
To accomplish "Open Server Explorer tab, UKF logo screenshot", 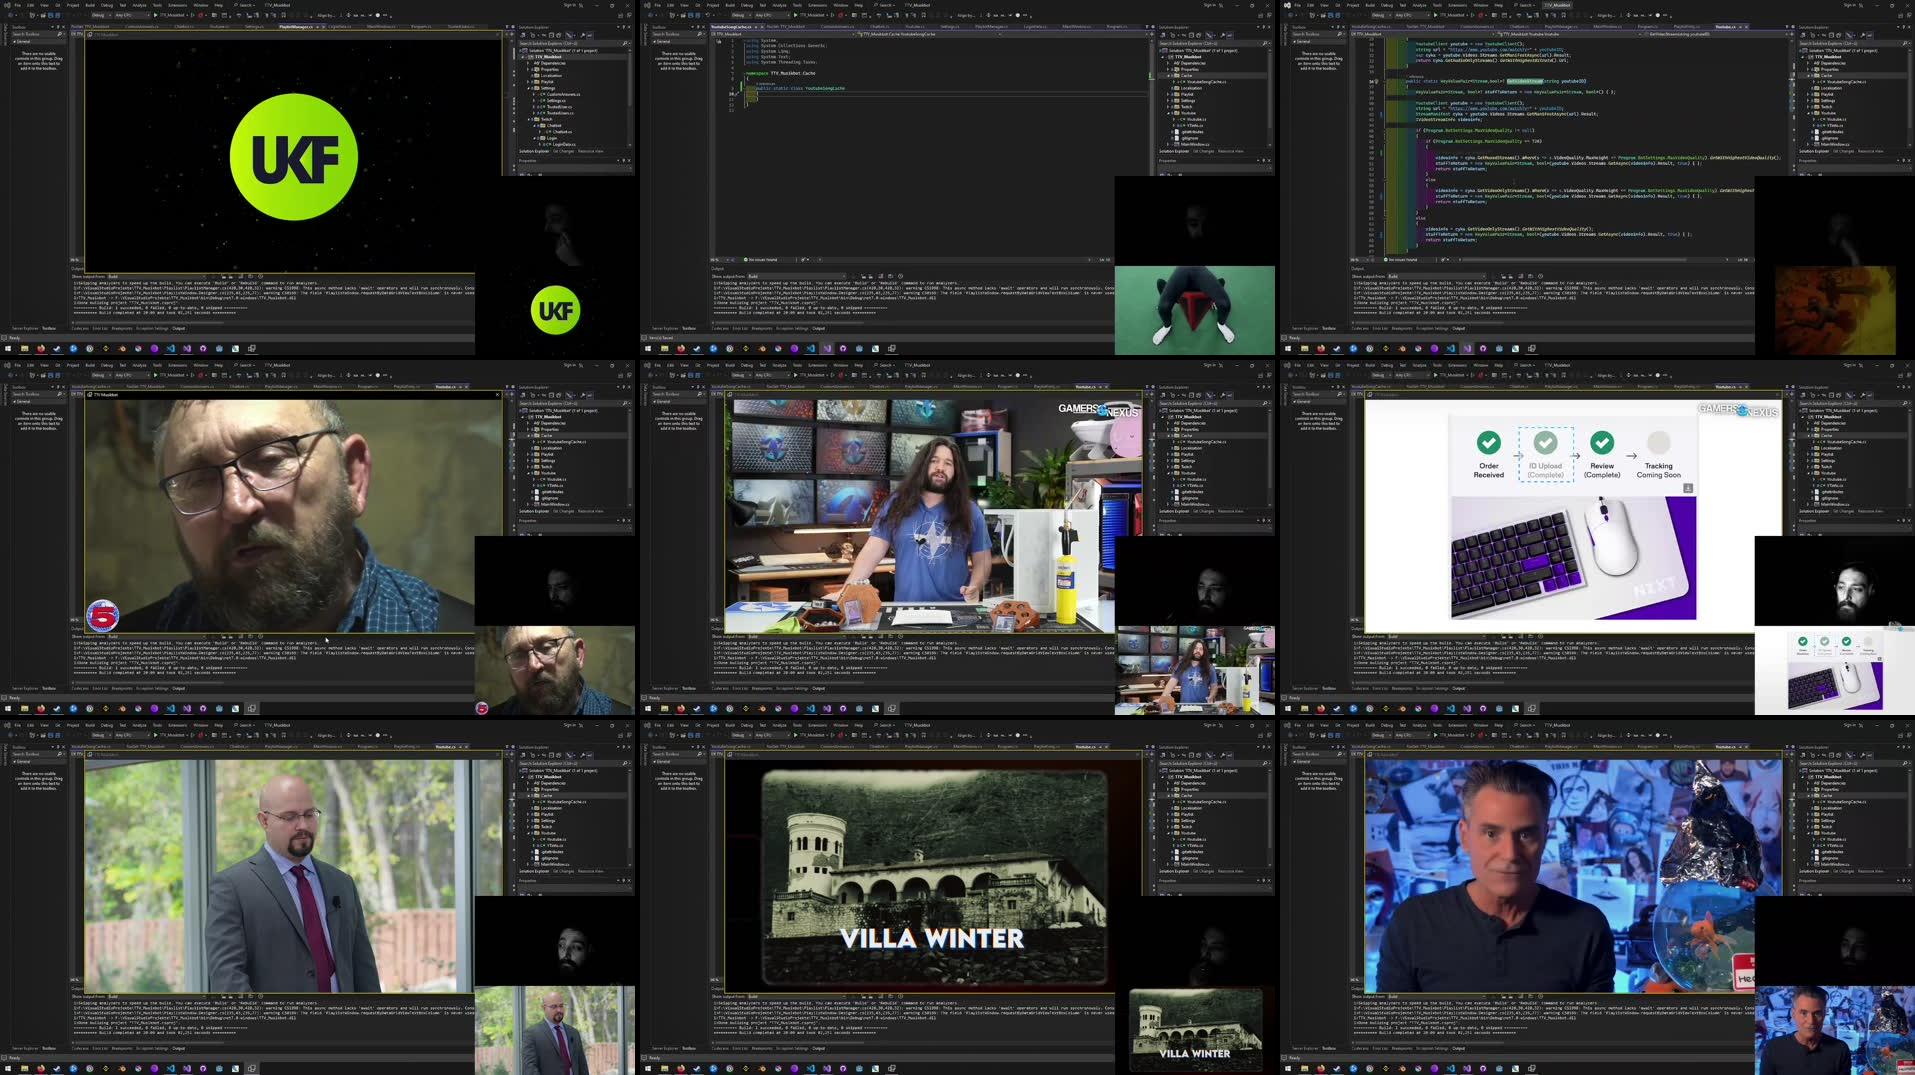I will click(25, 329).
